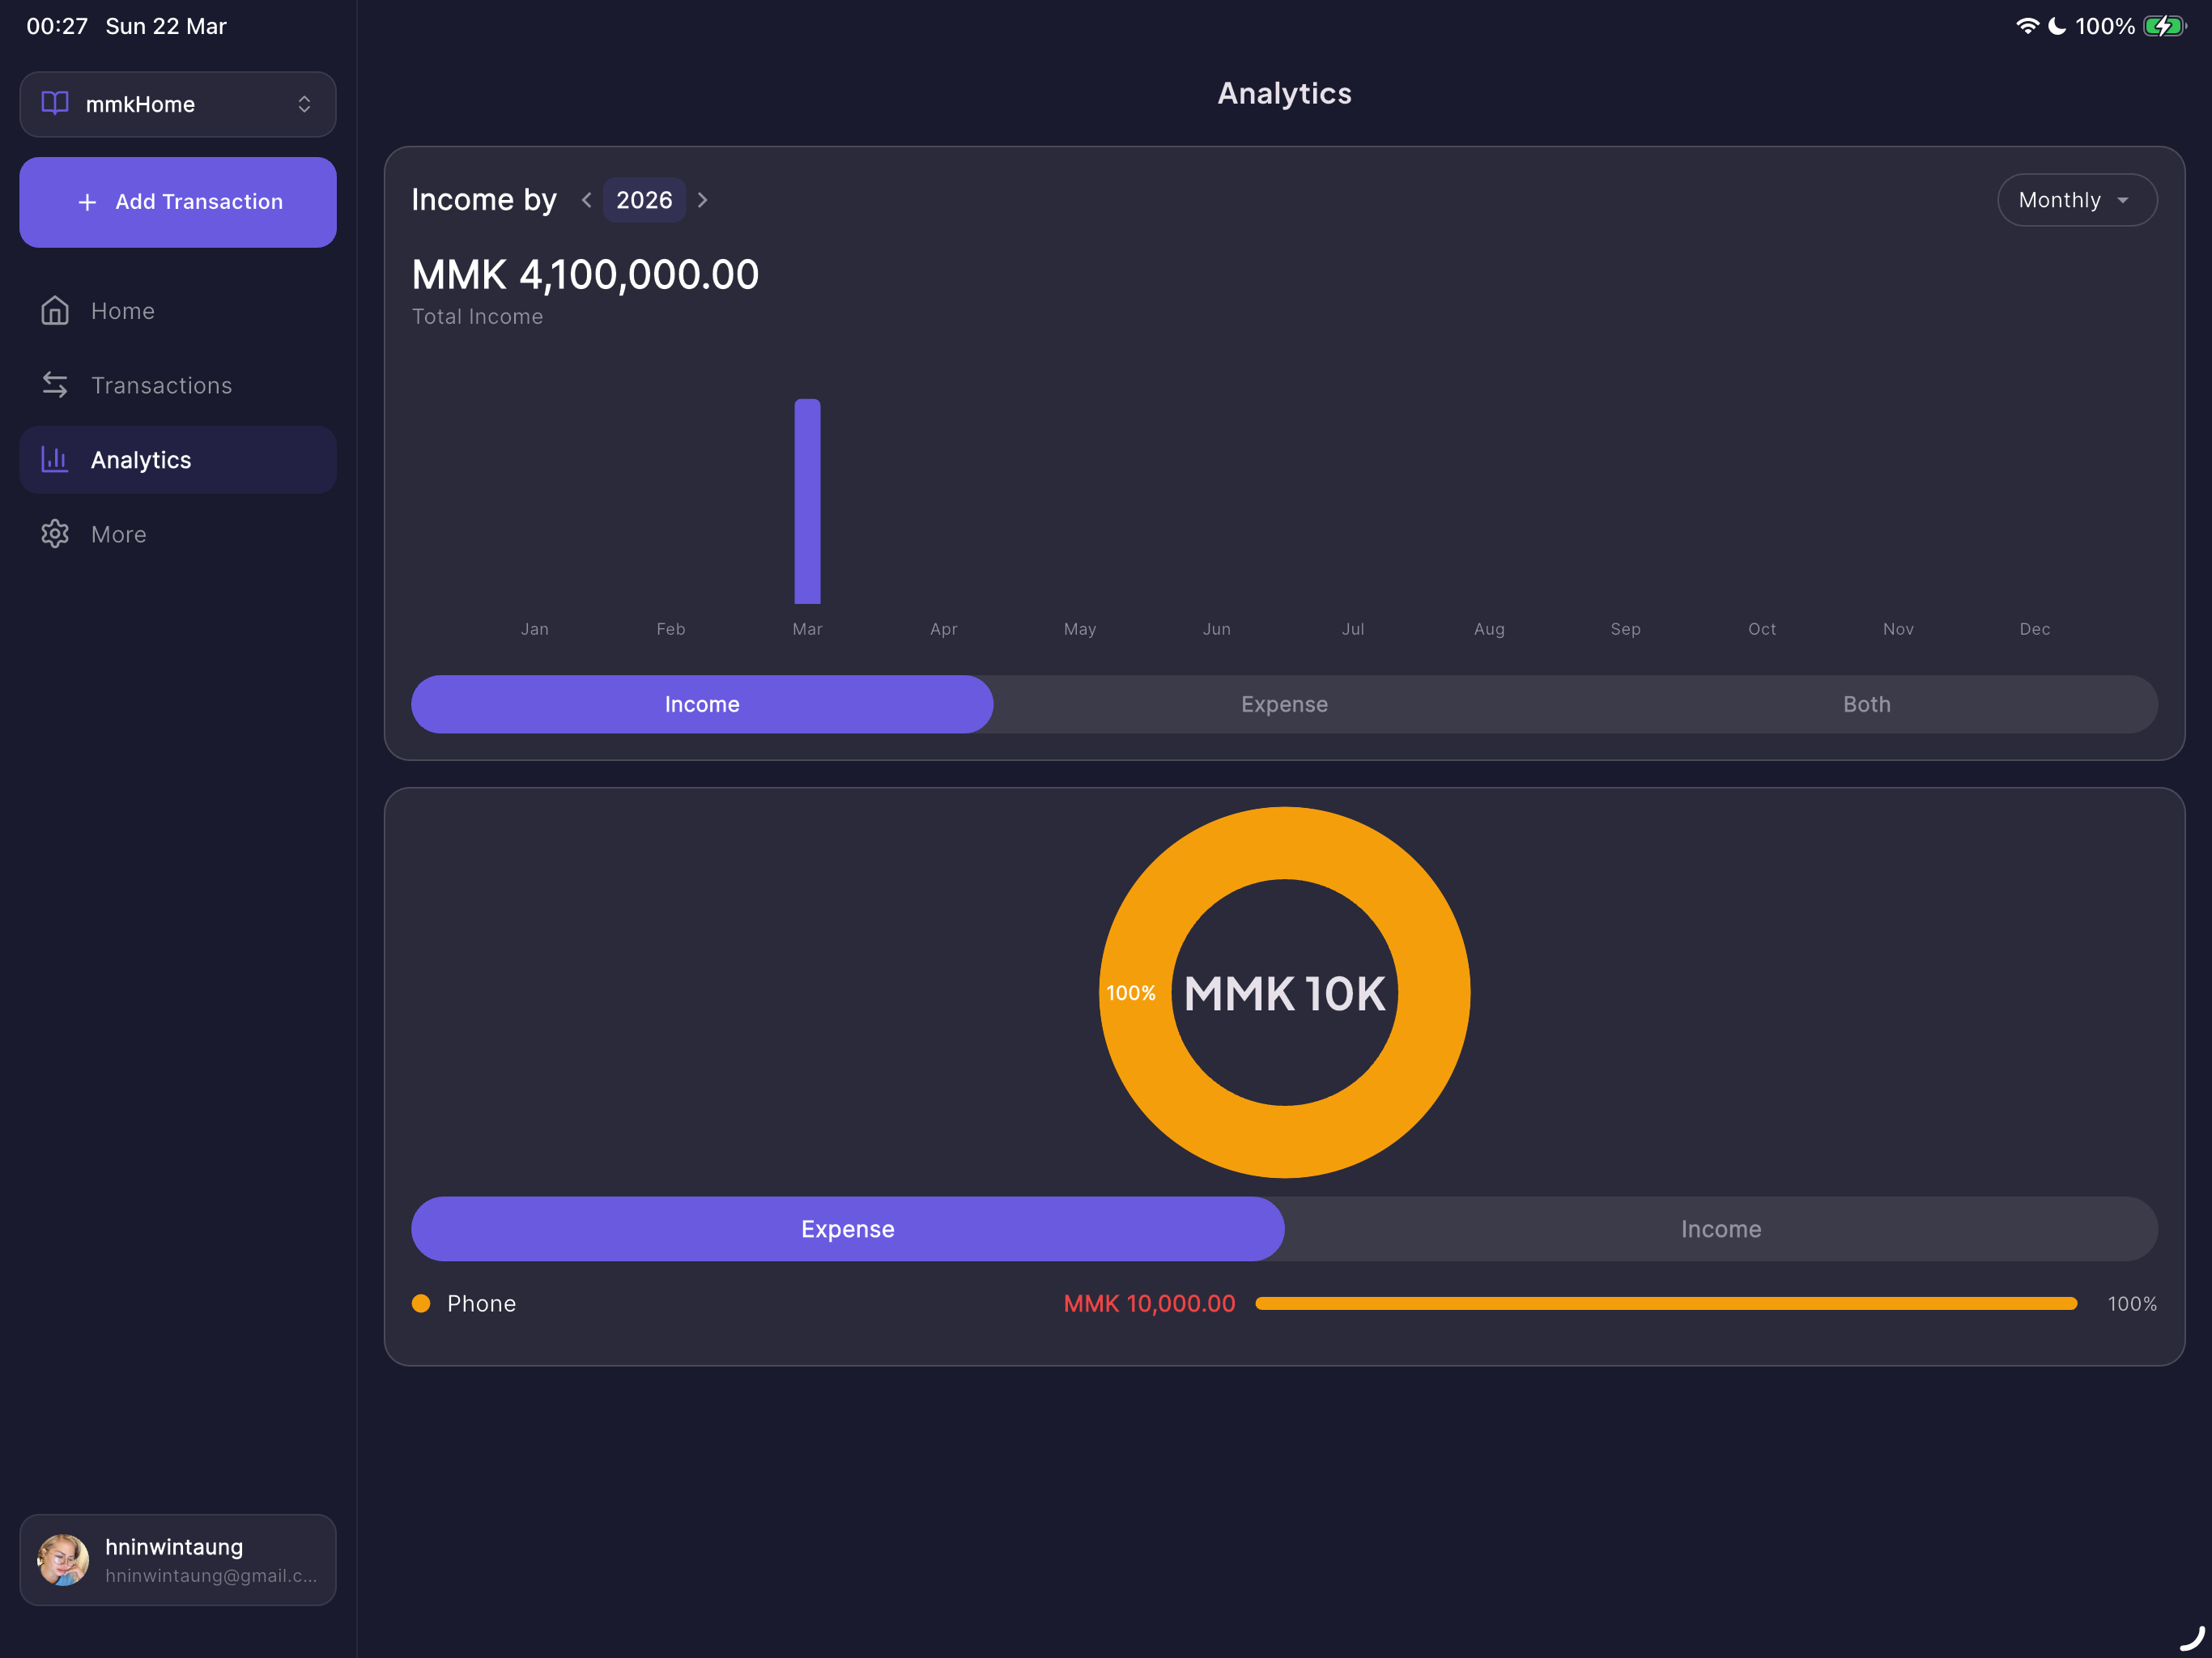
Task: Click the MMK 10K donut center label
Action: click(x=1285, y=993)
